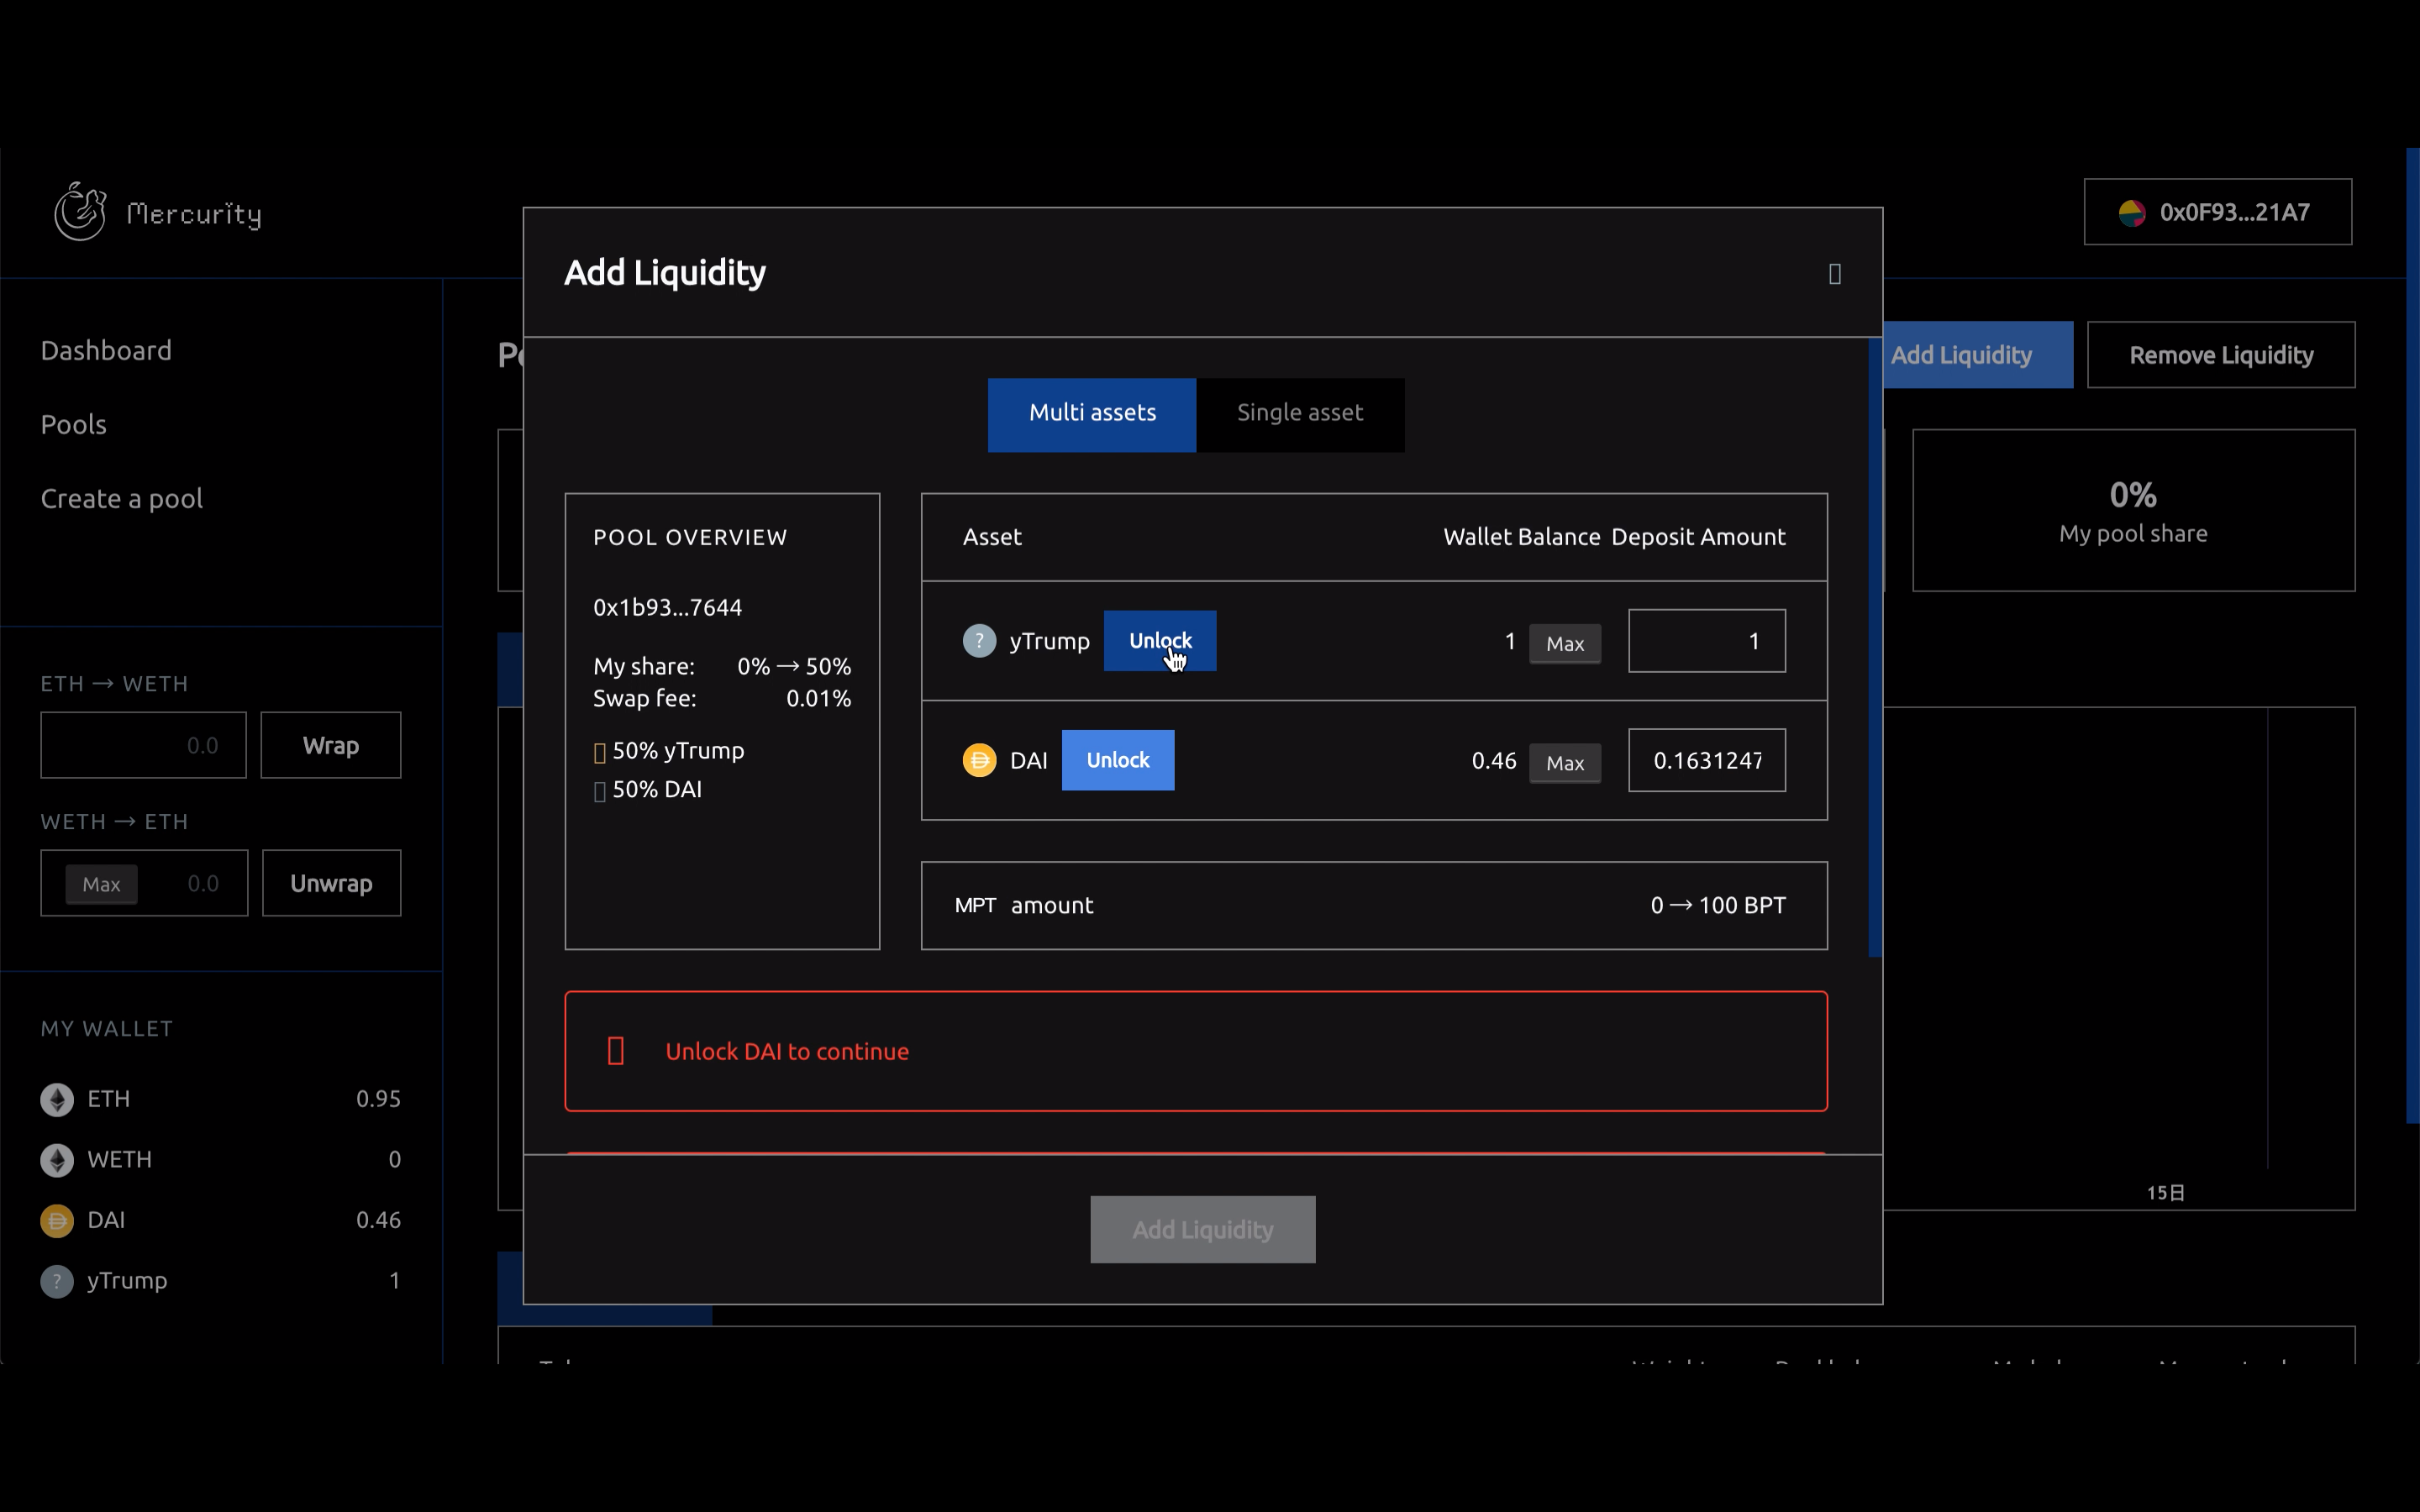Select the Multi assets tab
Image resolution: width=2420 pixels, height=1512 pixels.
click(1091, 414)
